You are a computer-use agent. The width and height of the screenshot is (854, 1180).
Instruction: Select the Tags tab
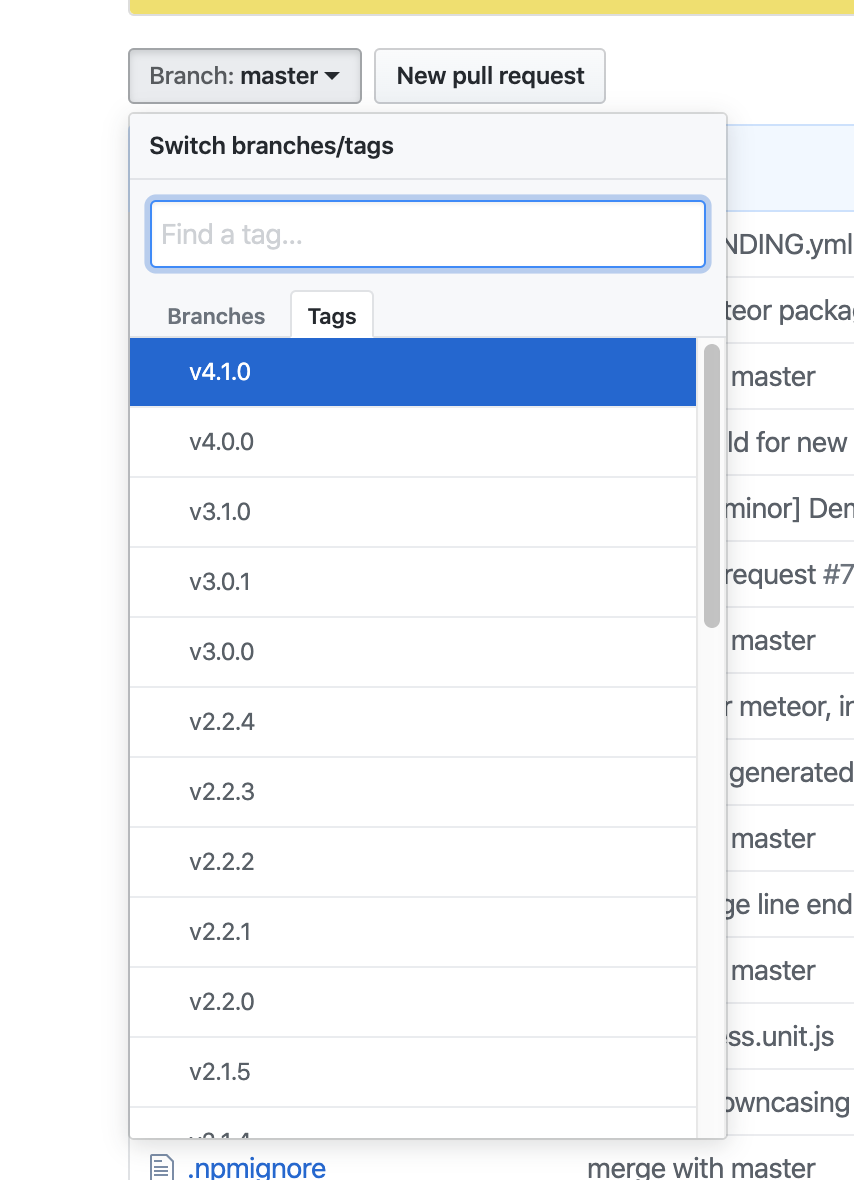[x=332, y=316]
